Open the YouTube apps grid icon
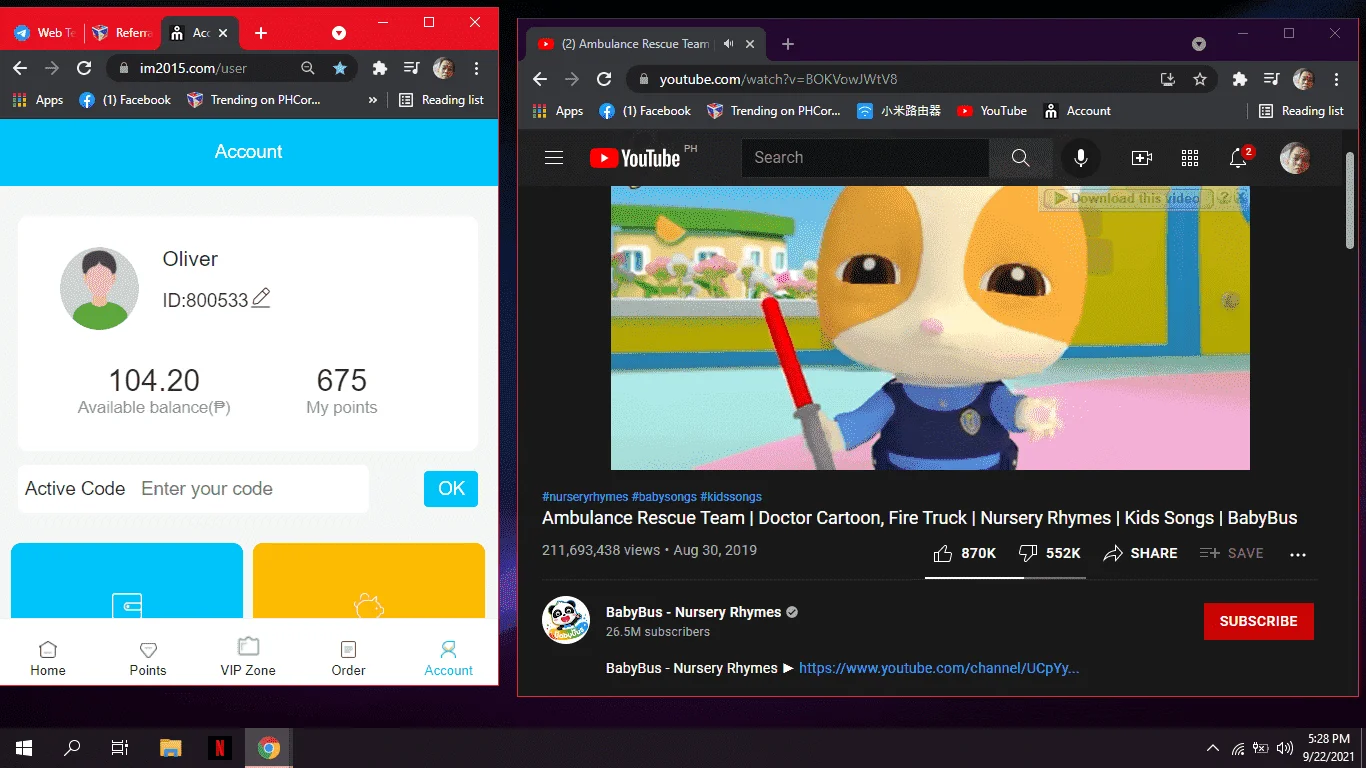1366x768 pixels. click(x=1189, y=158)
